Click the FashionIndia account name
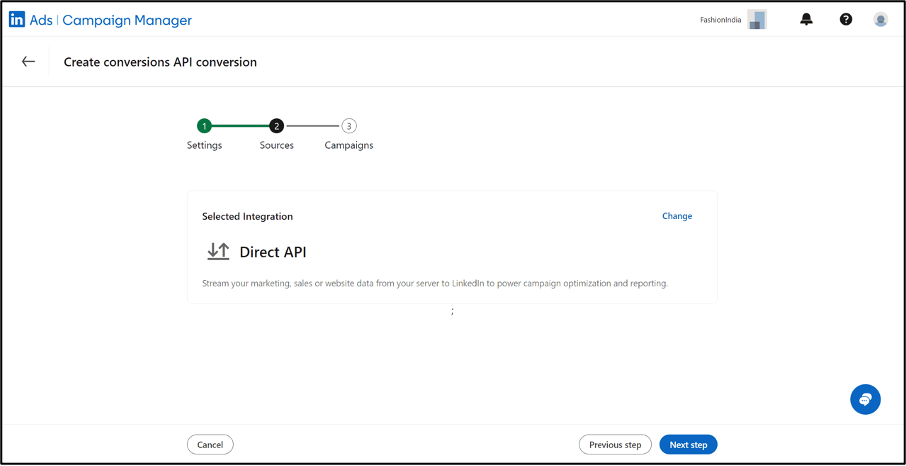906x466 pixels. 721,20
